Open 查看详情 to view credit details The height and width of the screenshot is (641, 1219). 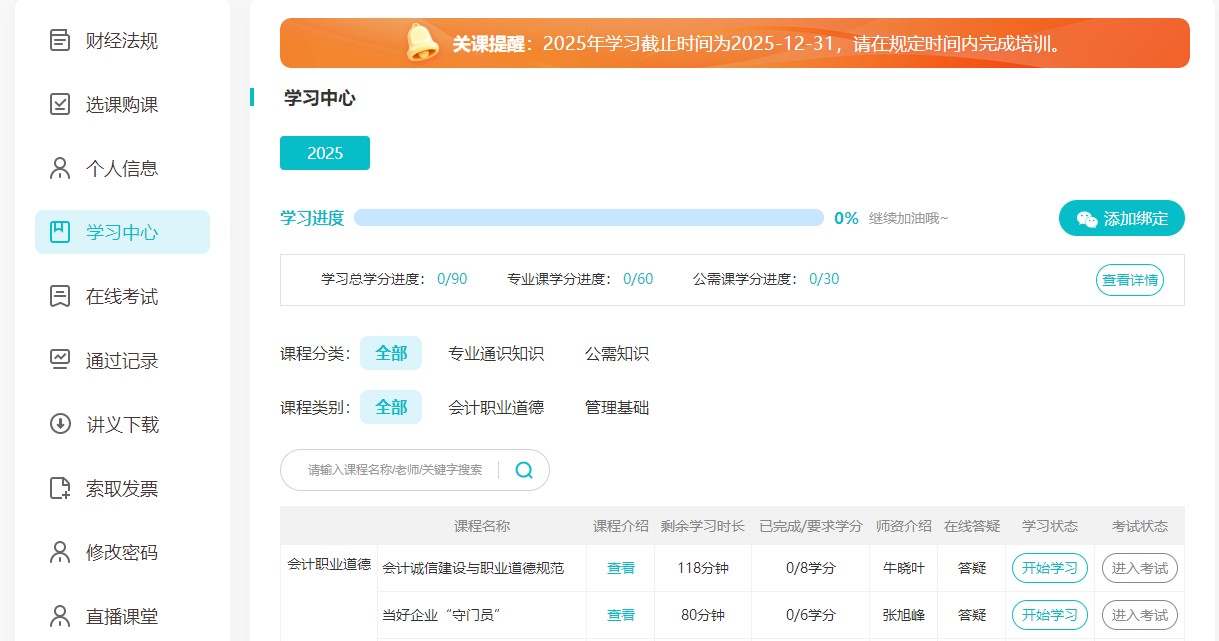pos(1129,280)
